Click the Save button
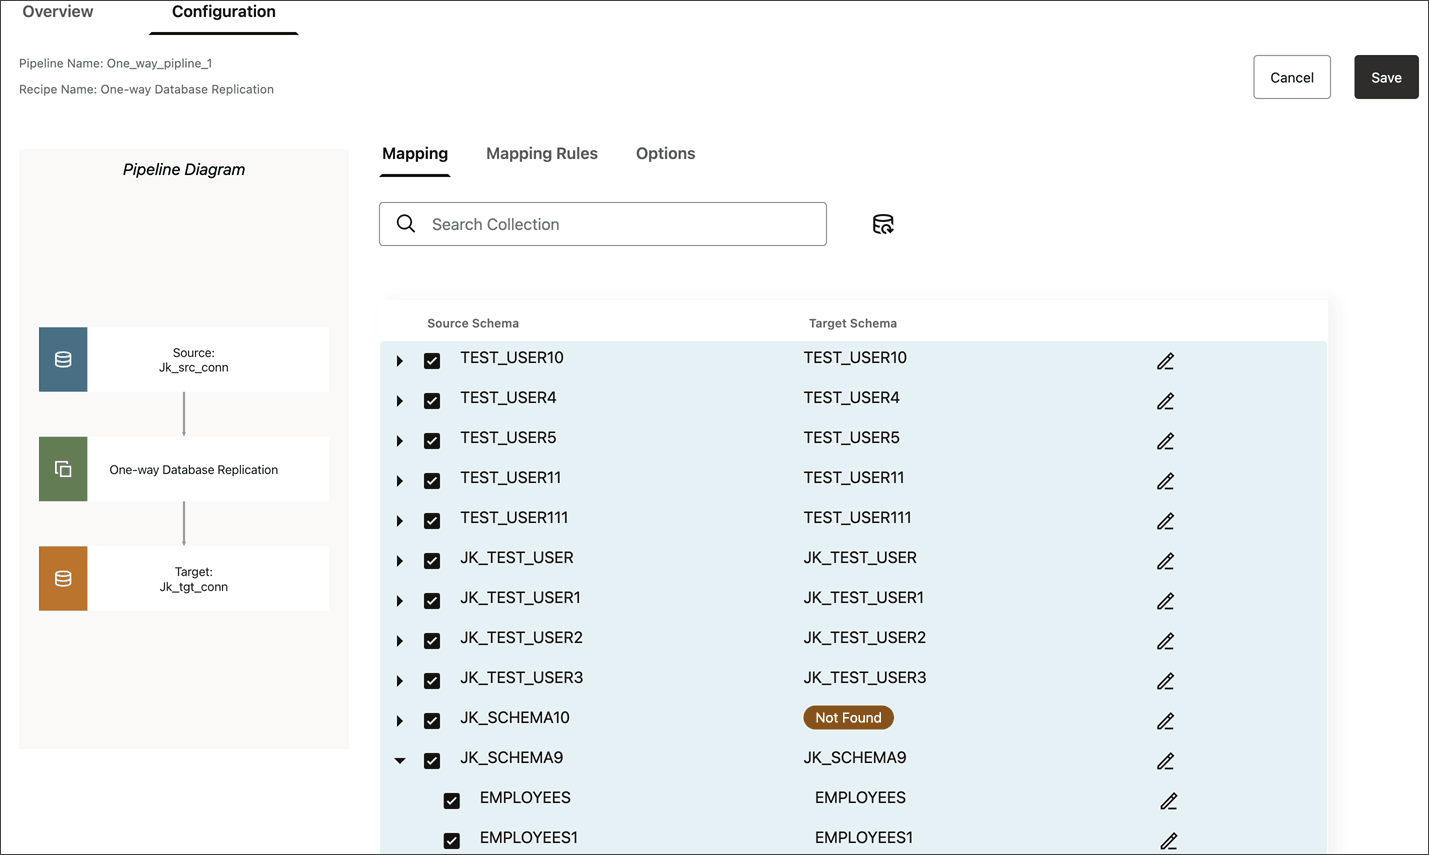Viewport: 1429px width, 855px height. (x=1386, y=77)
